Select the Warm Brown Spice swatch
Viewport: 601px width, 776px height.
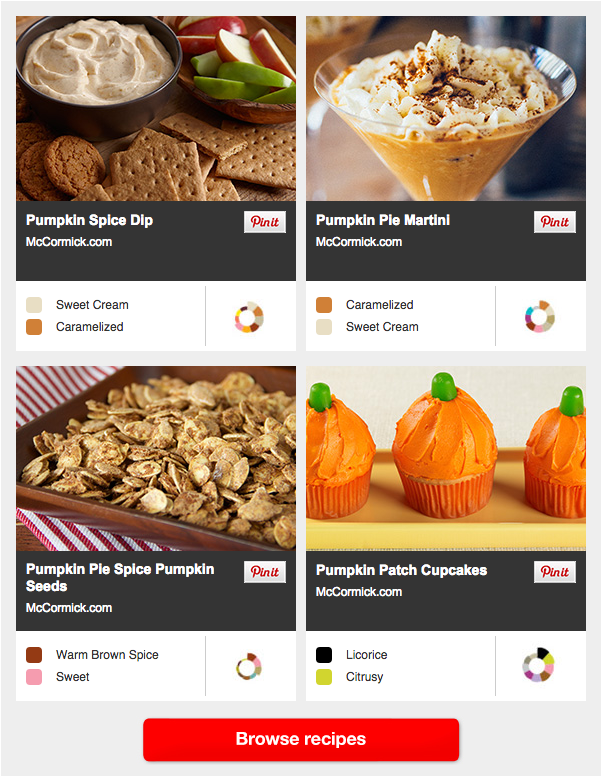point(34,654)
